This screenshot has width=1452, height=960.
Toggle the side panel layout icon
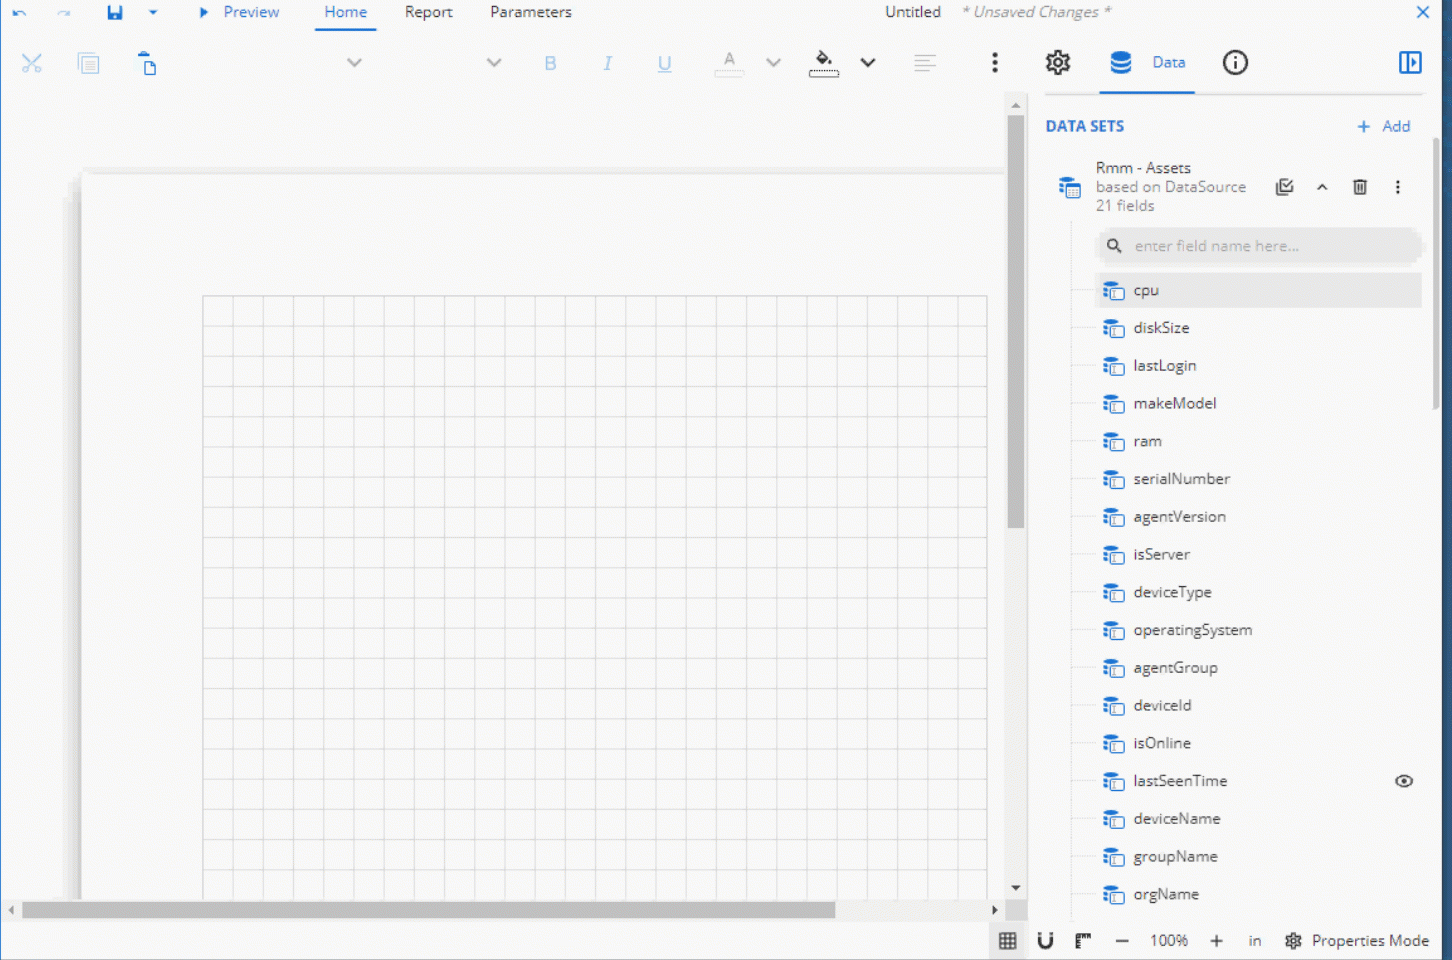pyautogui.click(x=1410, y=63)
